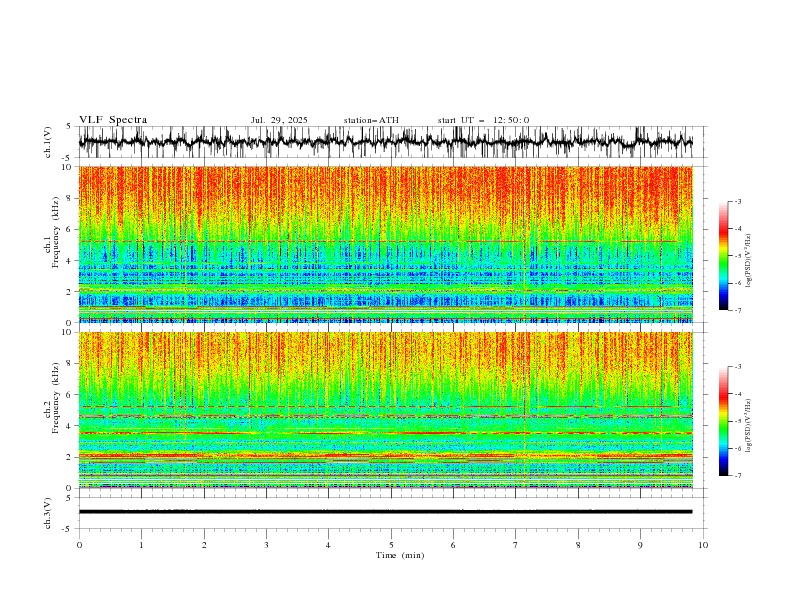
Task: Click time axis tick label "7"
Action: coord(516,545)
